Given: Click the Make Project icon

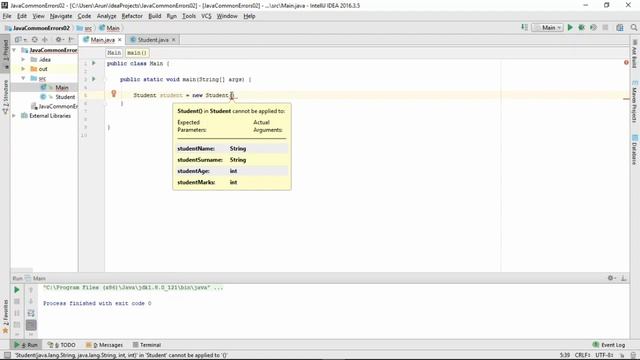Looking at the screenshot, I should tap(524, 27).
